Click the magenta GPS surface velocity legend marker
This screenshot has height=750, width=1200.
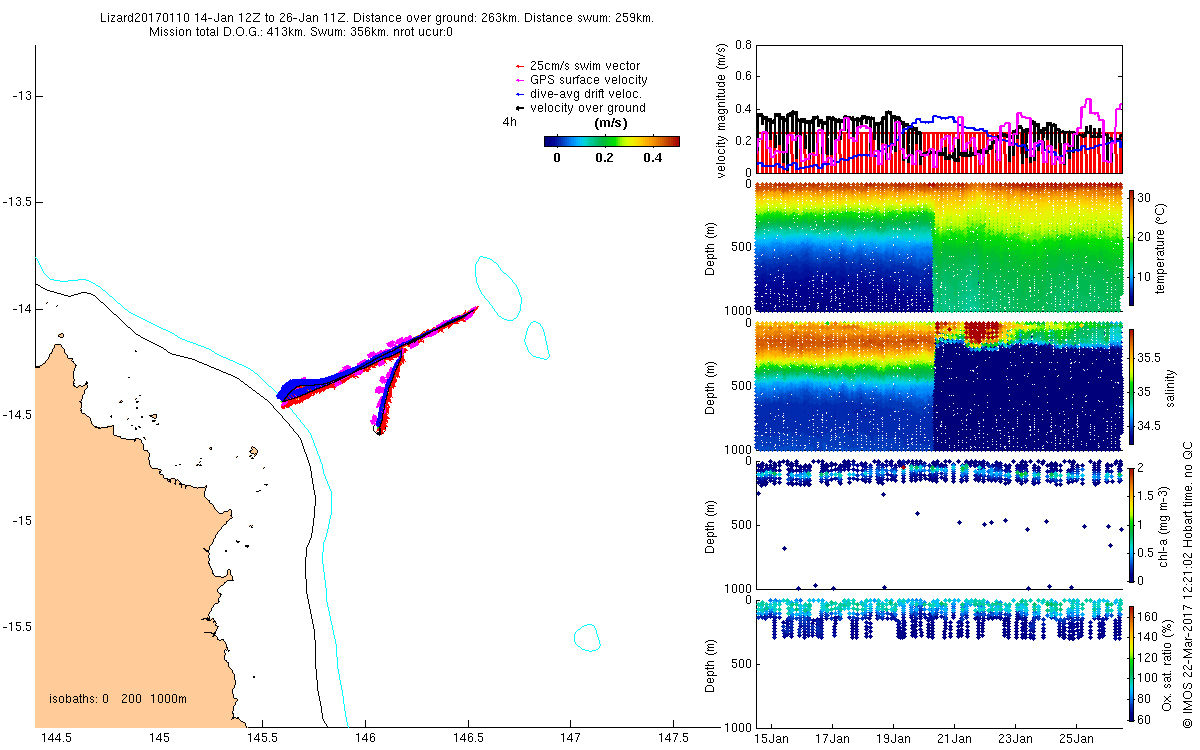518,80
